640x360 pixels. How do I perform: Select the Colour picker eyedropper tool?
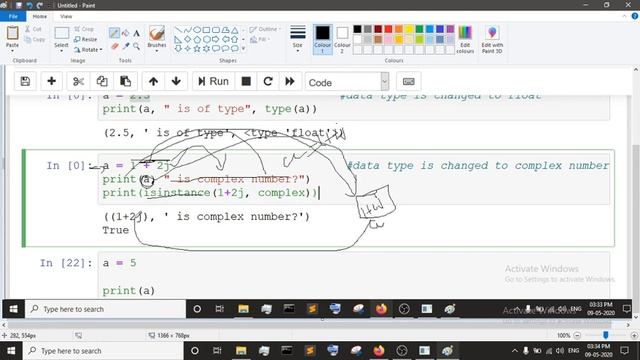[x=126, y=46]
